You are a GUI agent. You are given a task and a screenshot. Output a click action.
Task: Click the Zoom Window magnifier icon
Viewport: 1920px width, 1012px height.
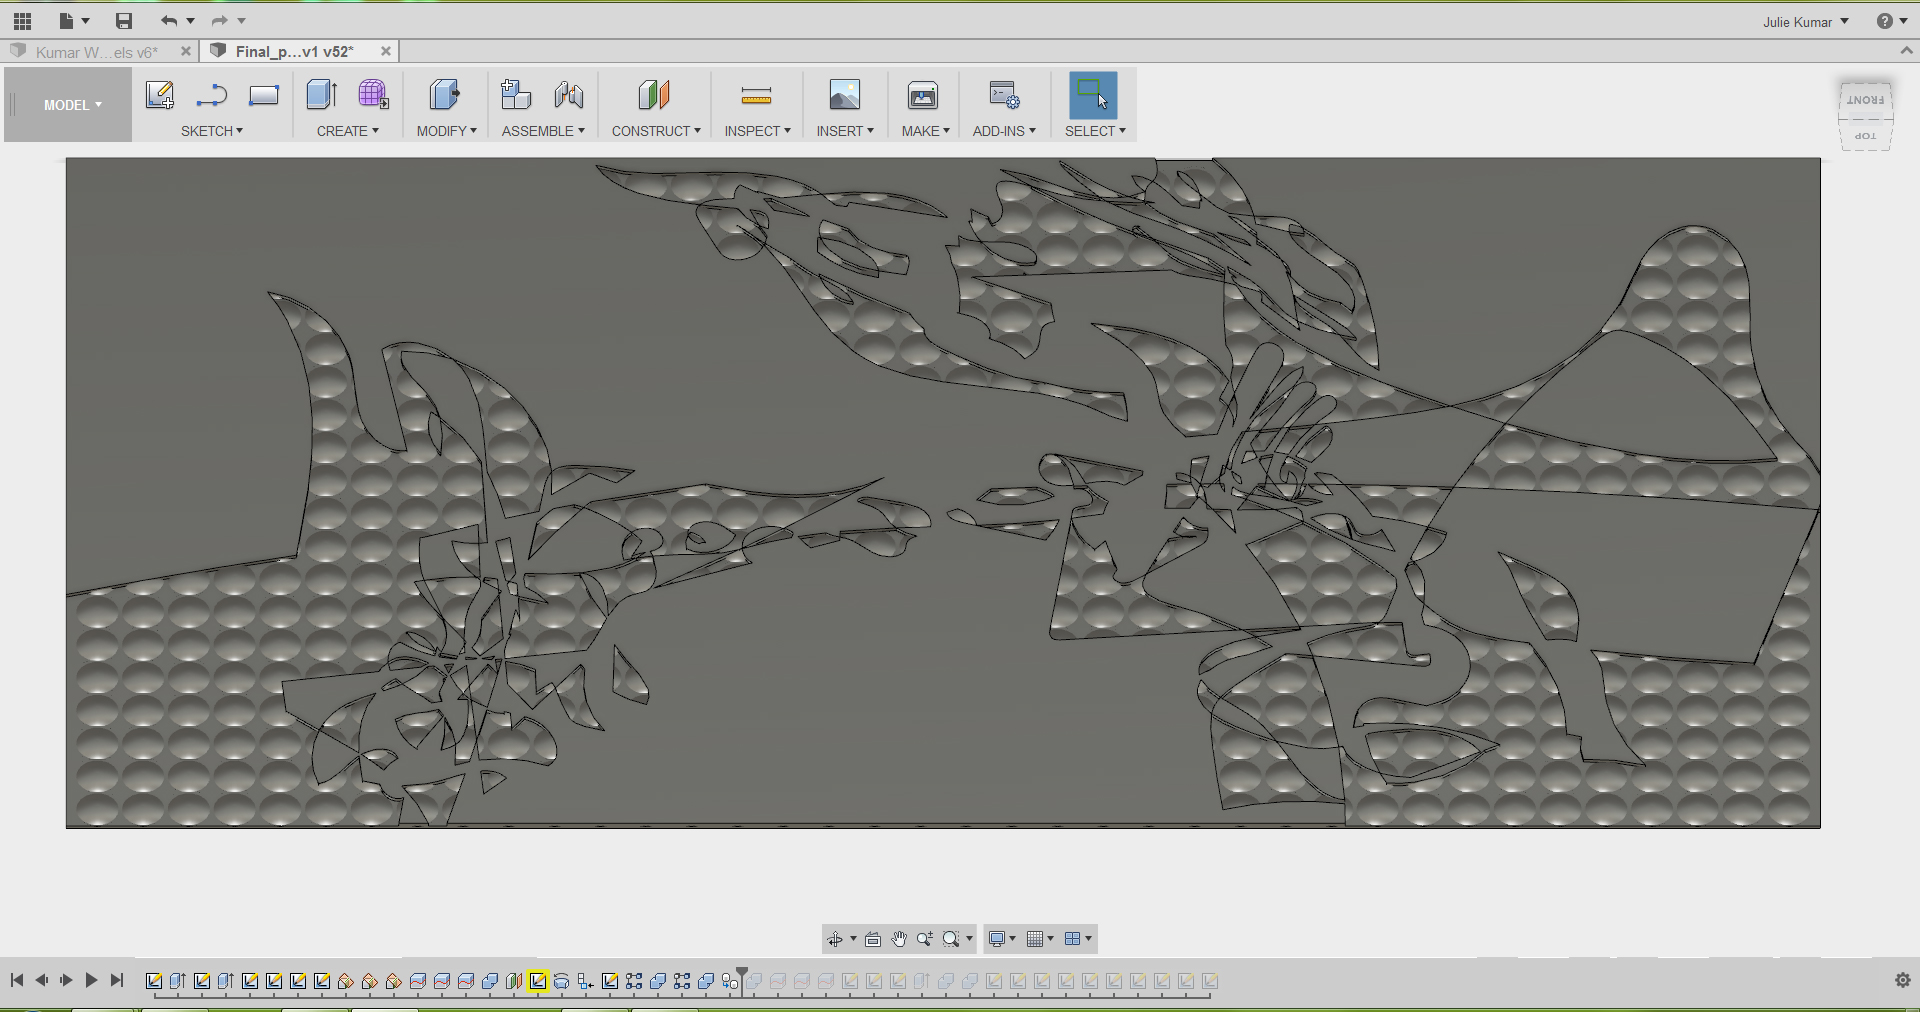click(951, 939)
